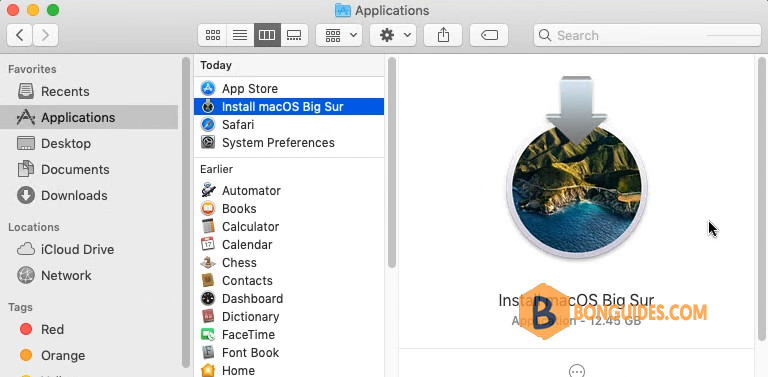Click the Books app icon
768x377 pixels.
tap(208, 209)
